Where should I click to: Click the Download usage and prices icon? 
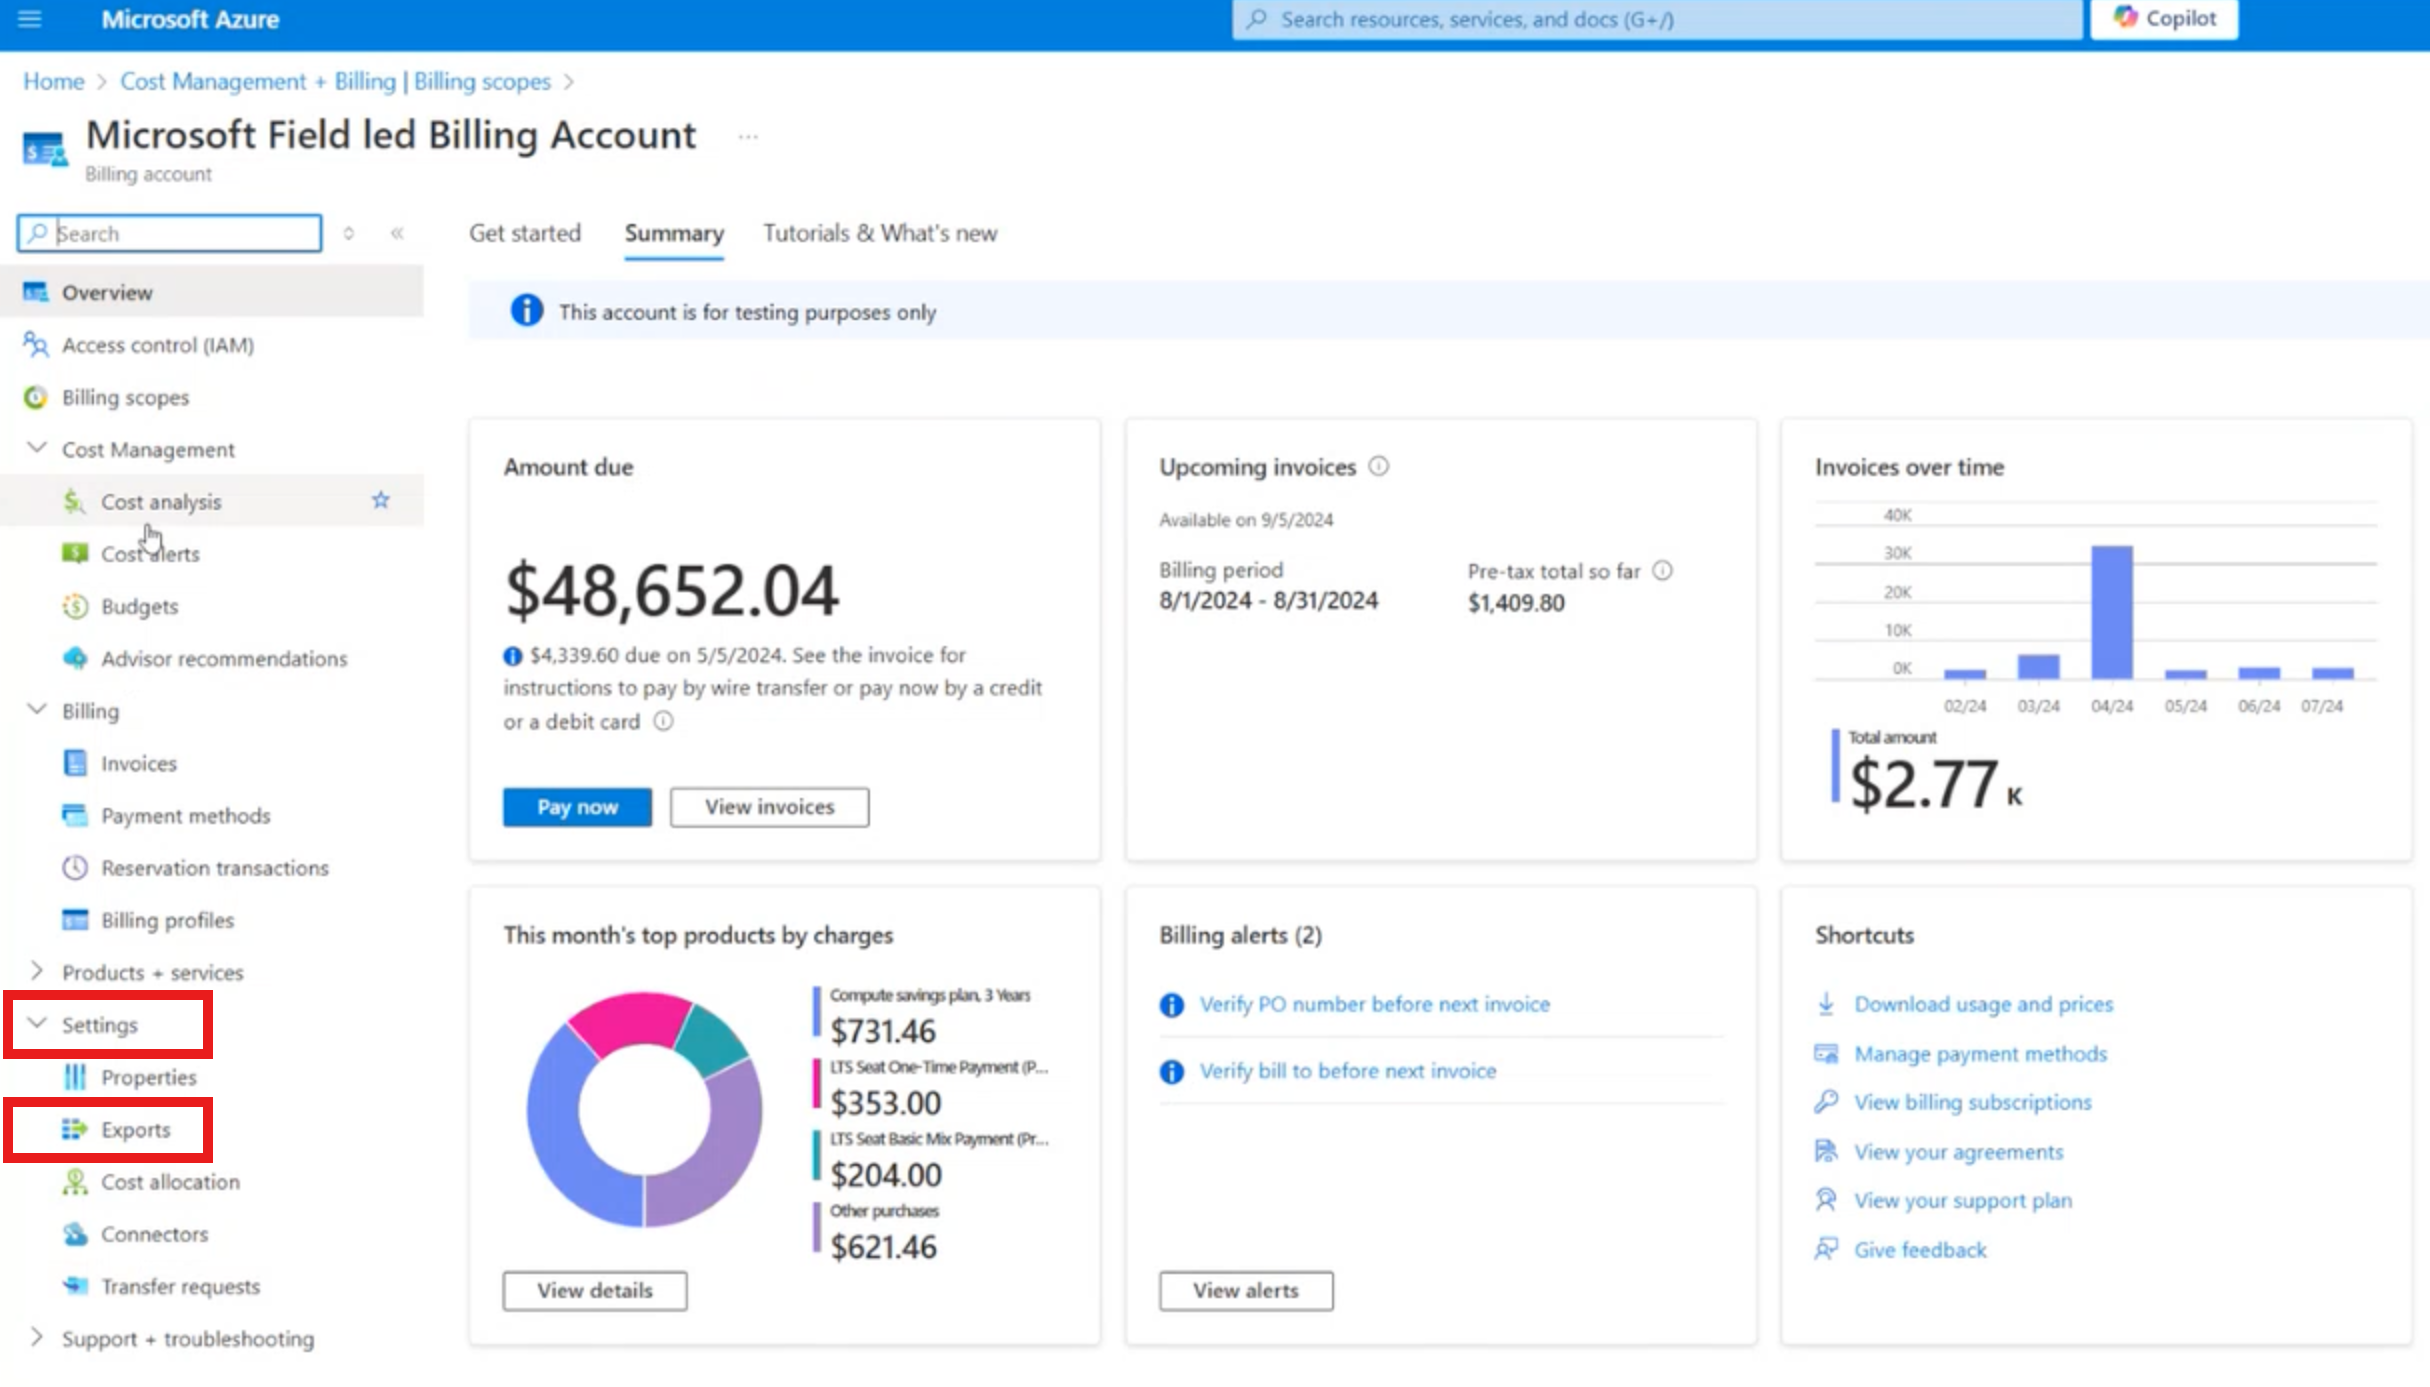click(1826, 1003)
